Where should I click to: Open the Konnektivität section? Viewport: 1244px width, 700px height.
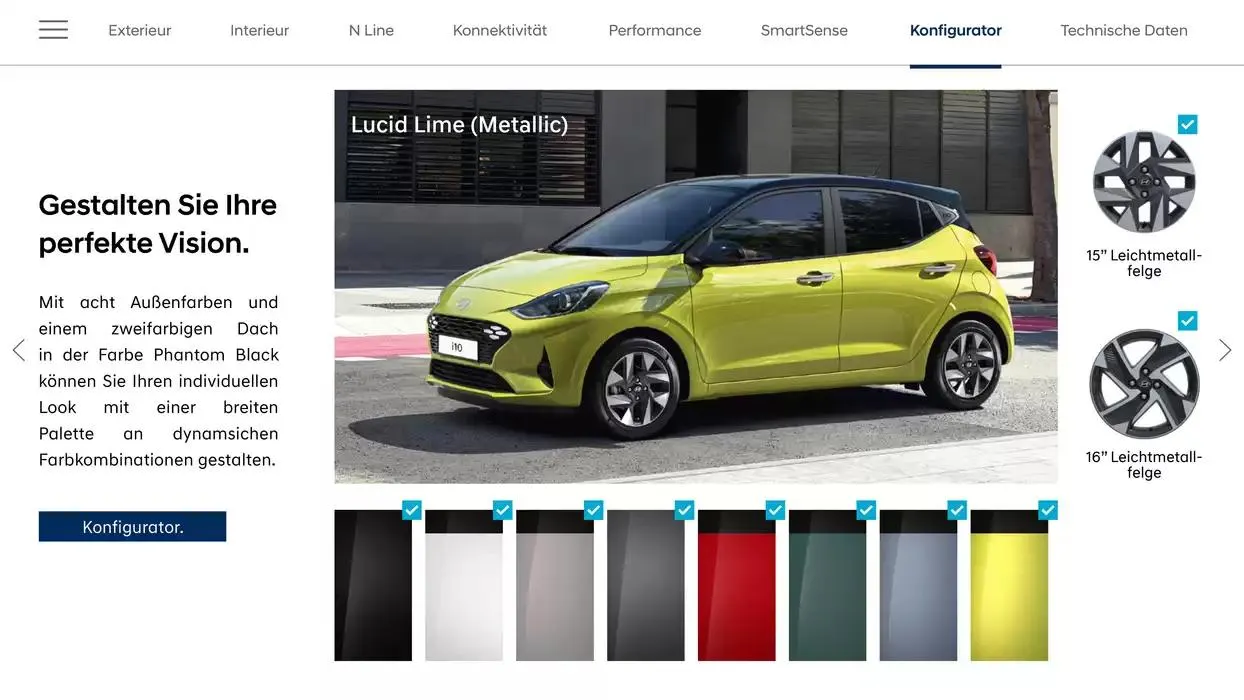(499, 30)
